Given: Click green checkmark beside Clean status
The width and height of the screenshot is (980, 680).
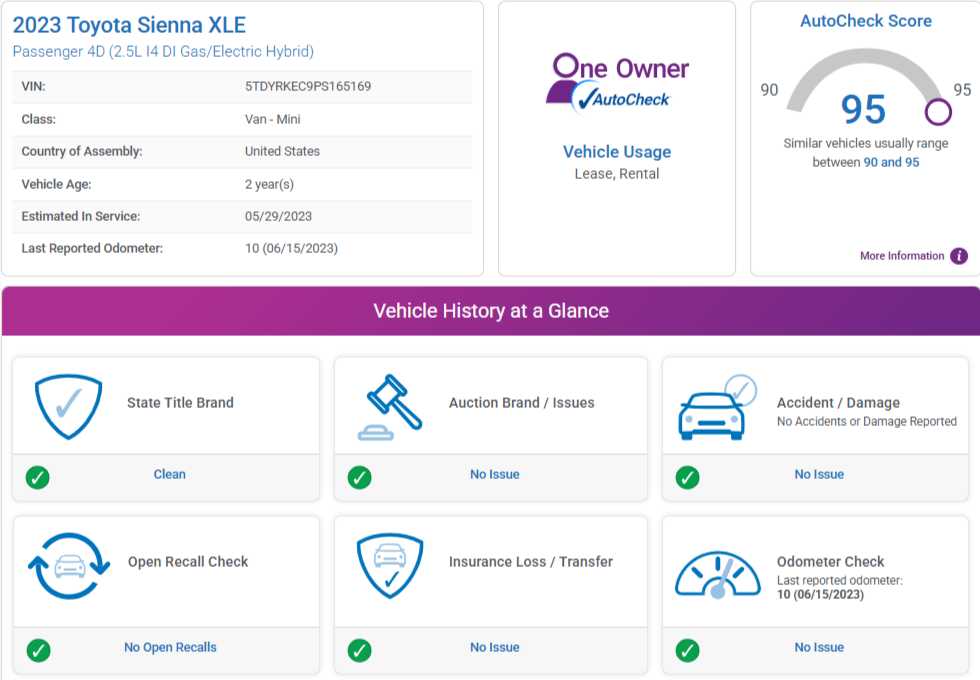Looking at the screenshot, I should 38,478.
